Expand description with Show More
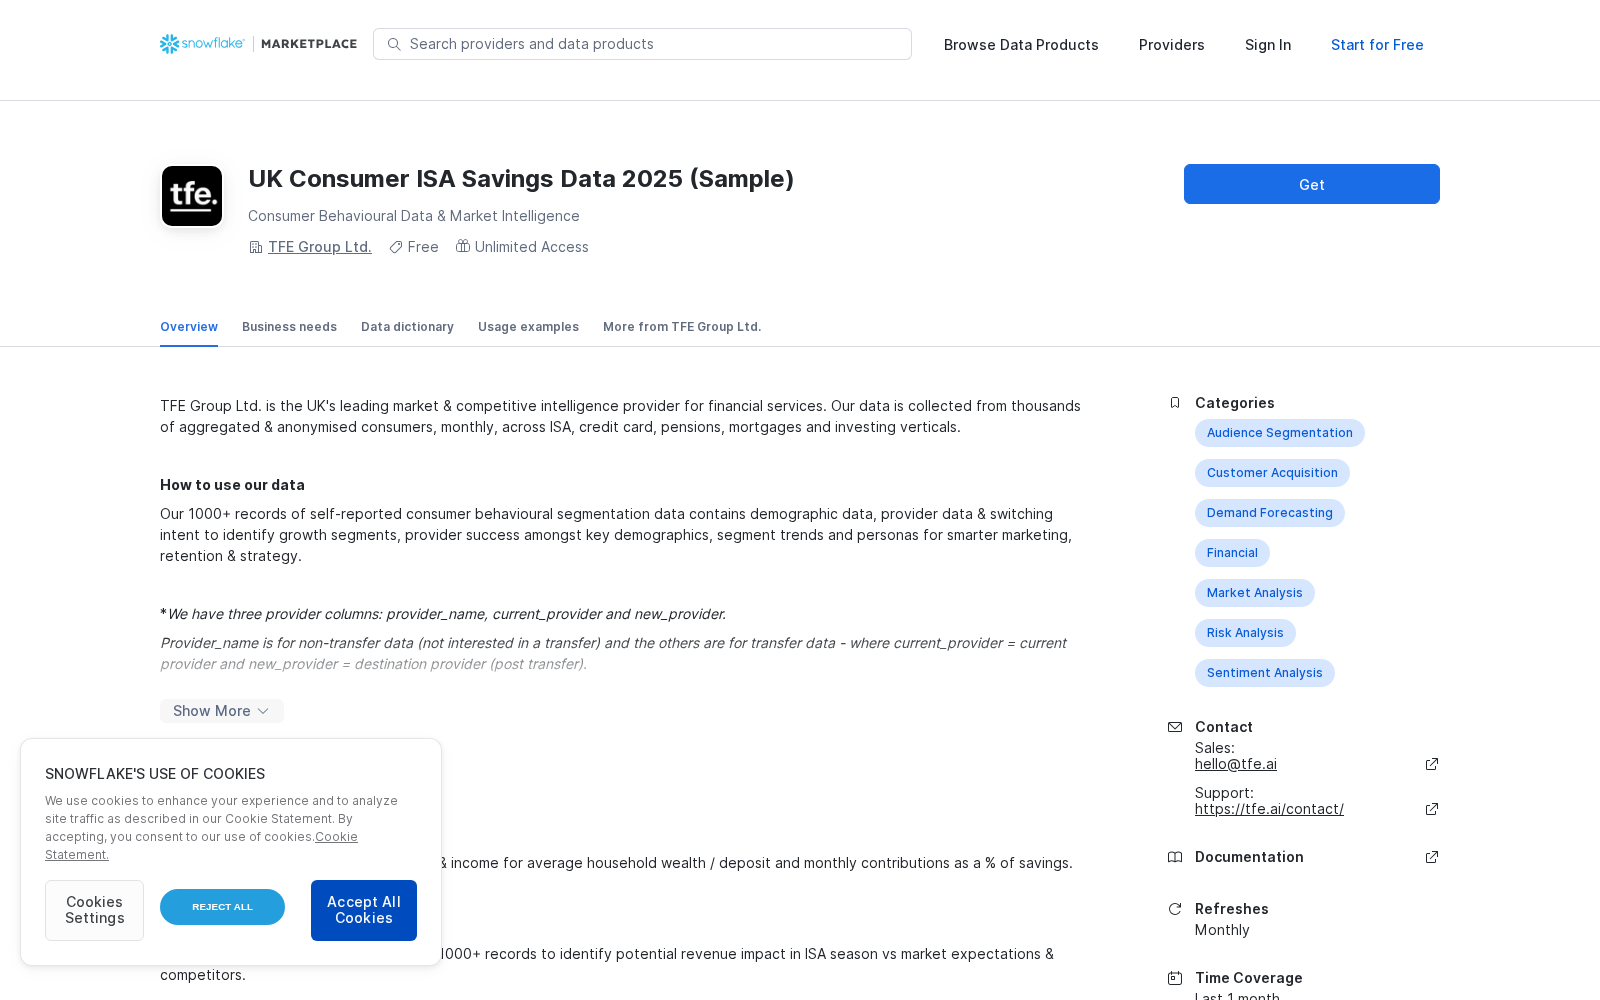 (x=222, y=711)
